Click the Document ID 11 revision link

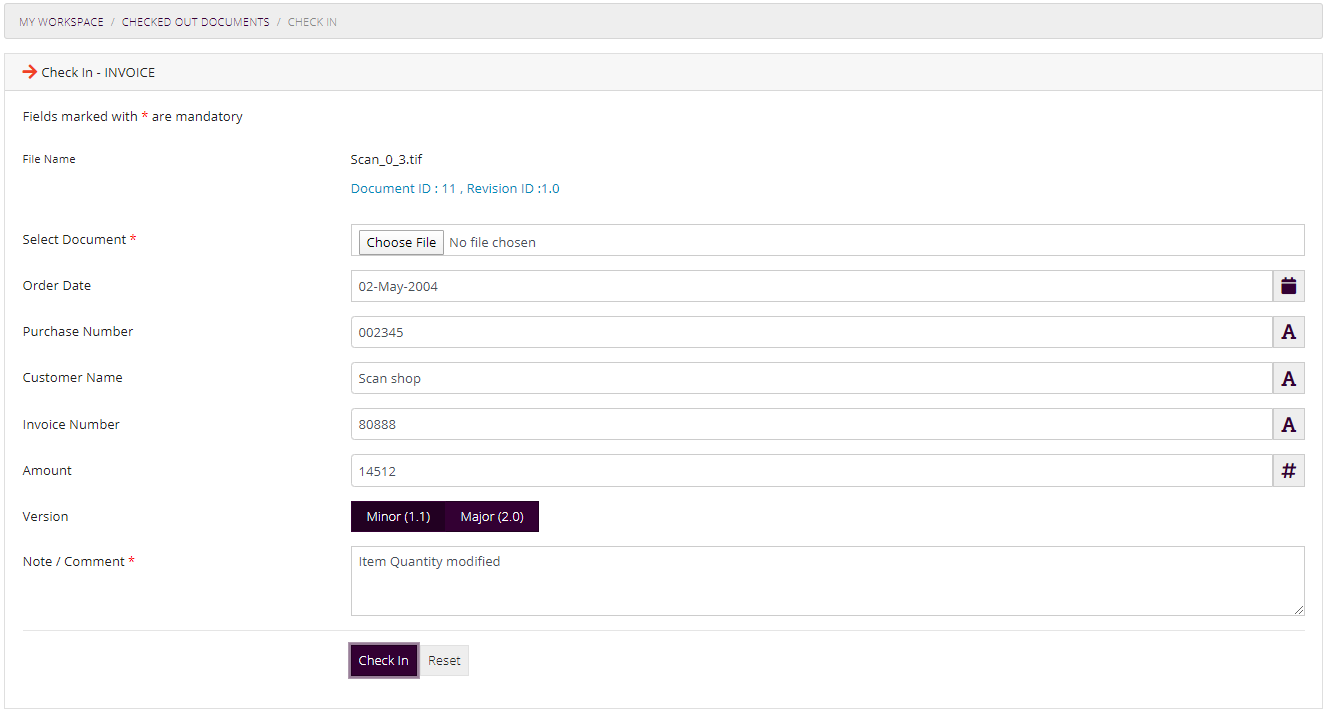point(455,189)
